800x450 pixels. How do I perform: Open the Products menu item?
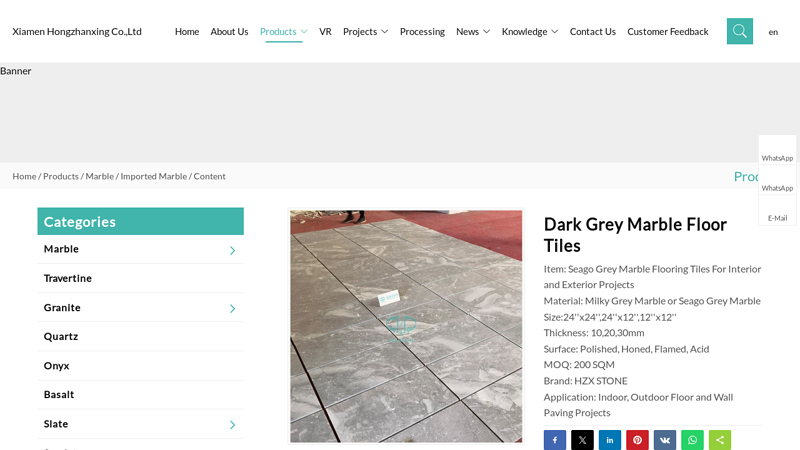[x=278, y=32]
